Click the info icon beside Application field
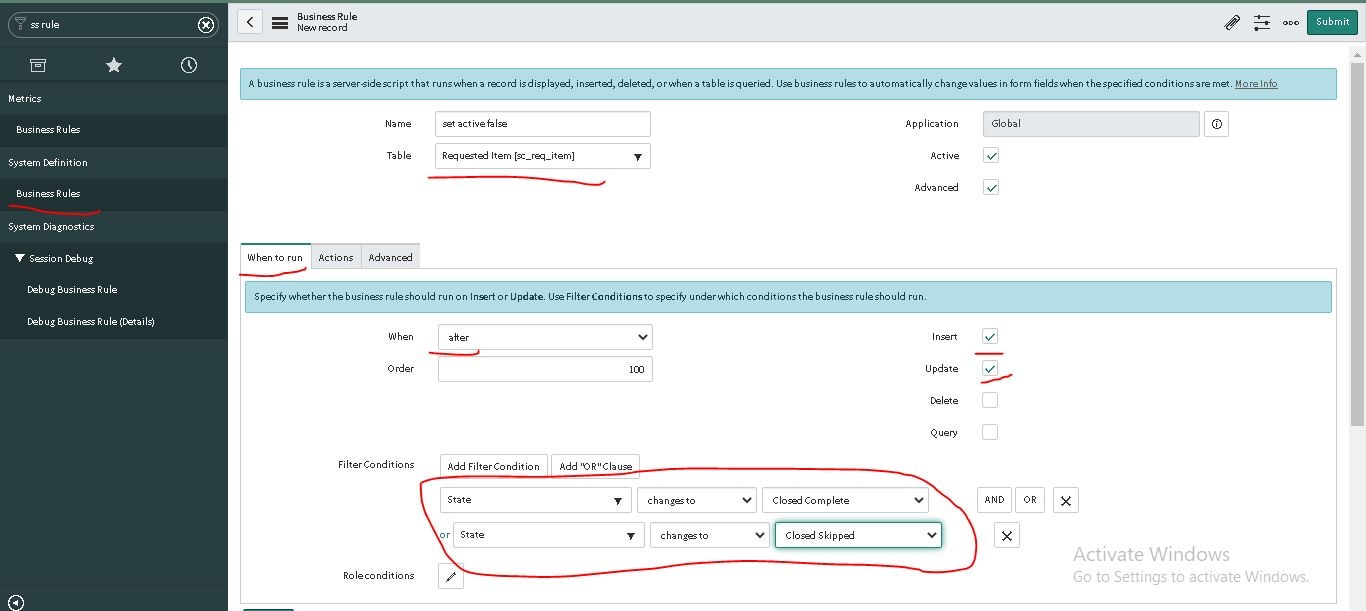 [x=1216, y=123]
